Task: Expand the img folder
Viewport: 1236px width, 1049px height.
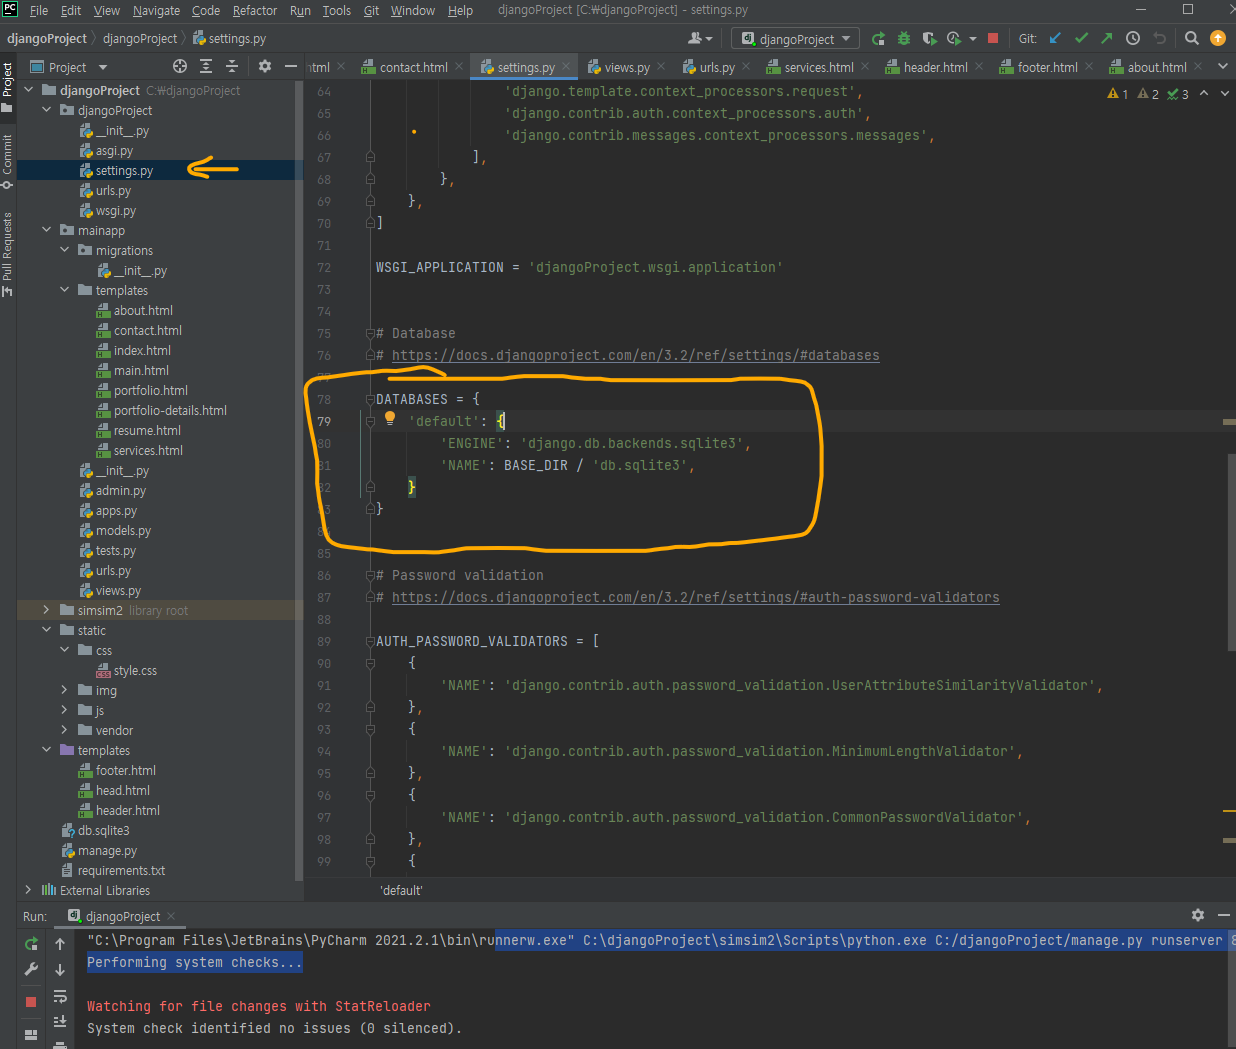Action: point(64,690)
